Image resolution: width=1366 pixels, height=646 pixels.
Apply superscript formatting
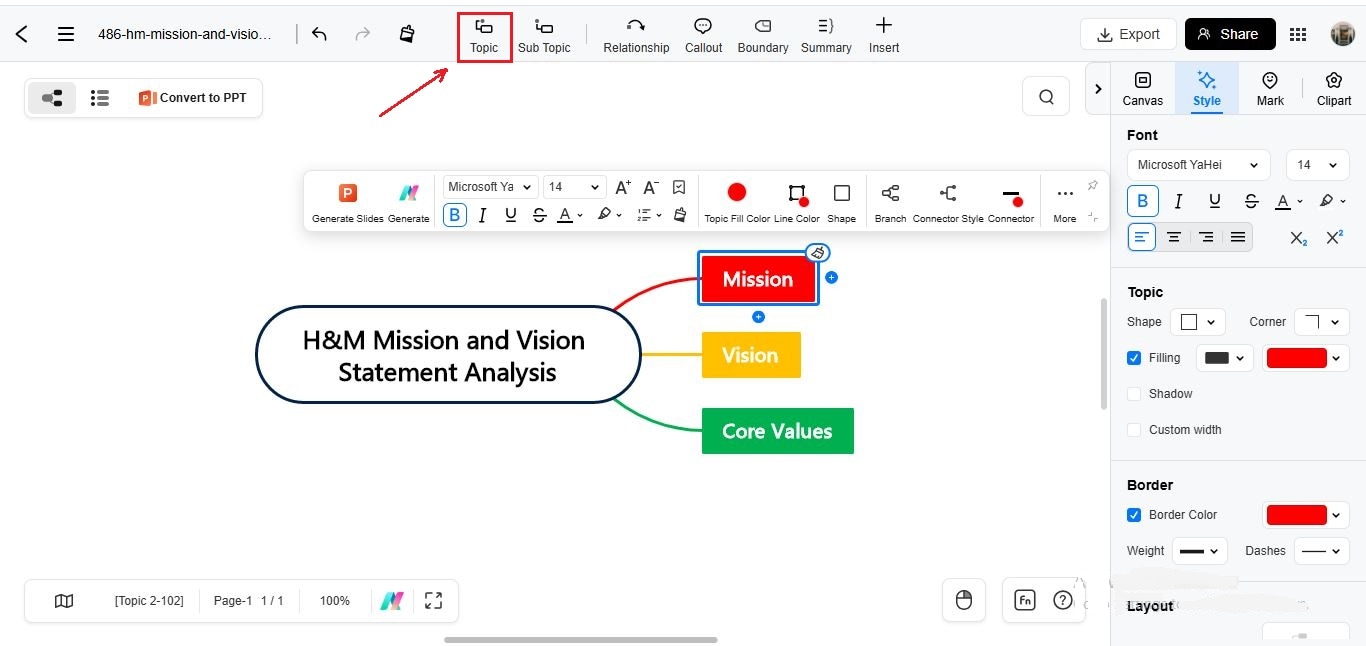coord(1334,237)
